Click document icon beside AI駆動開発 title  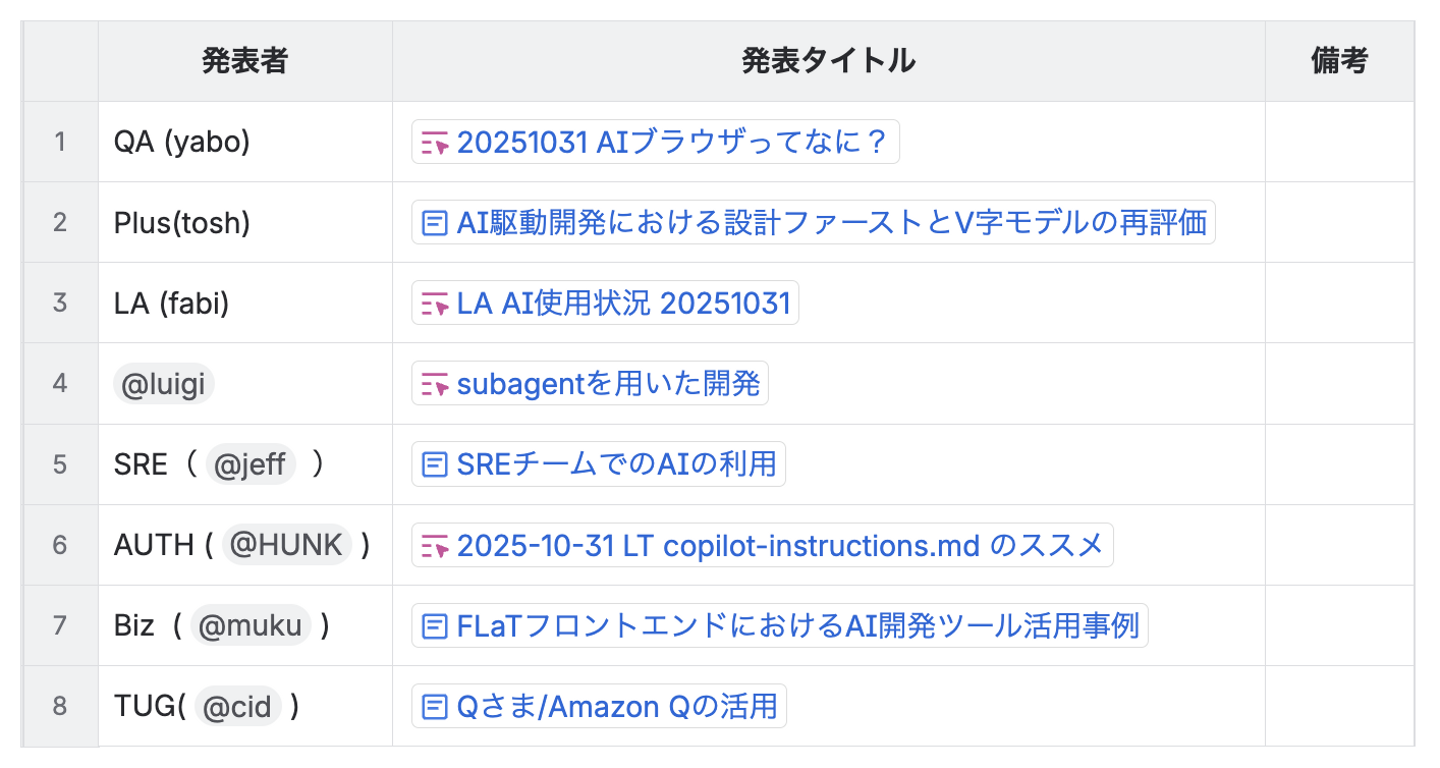point(434,223)
